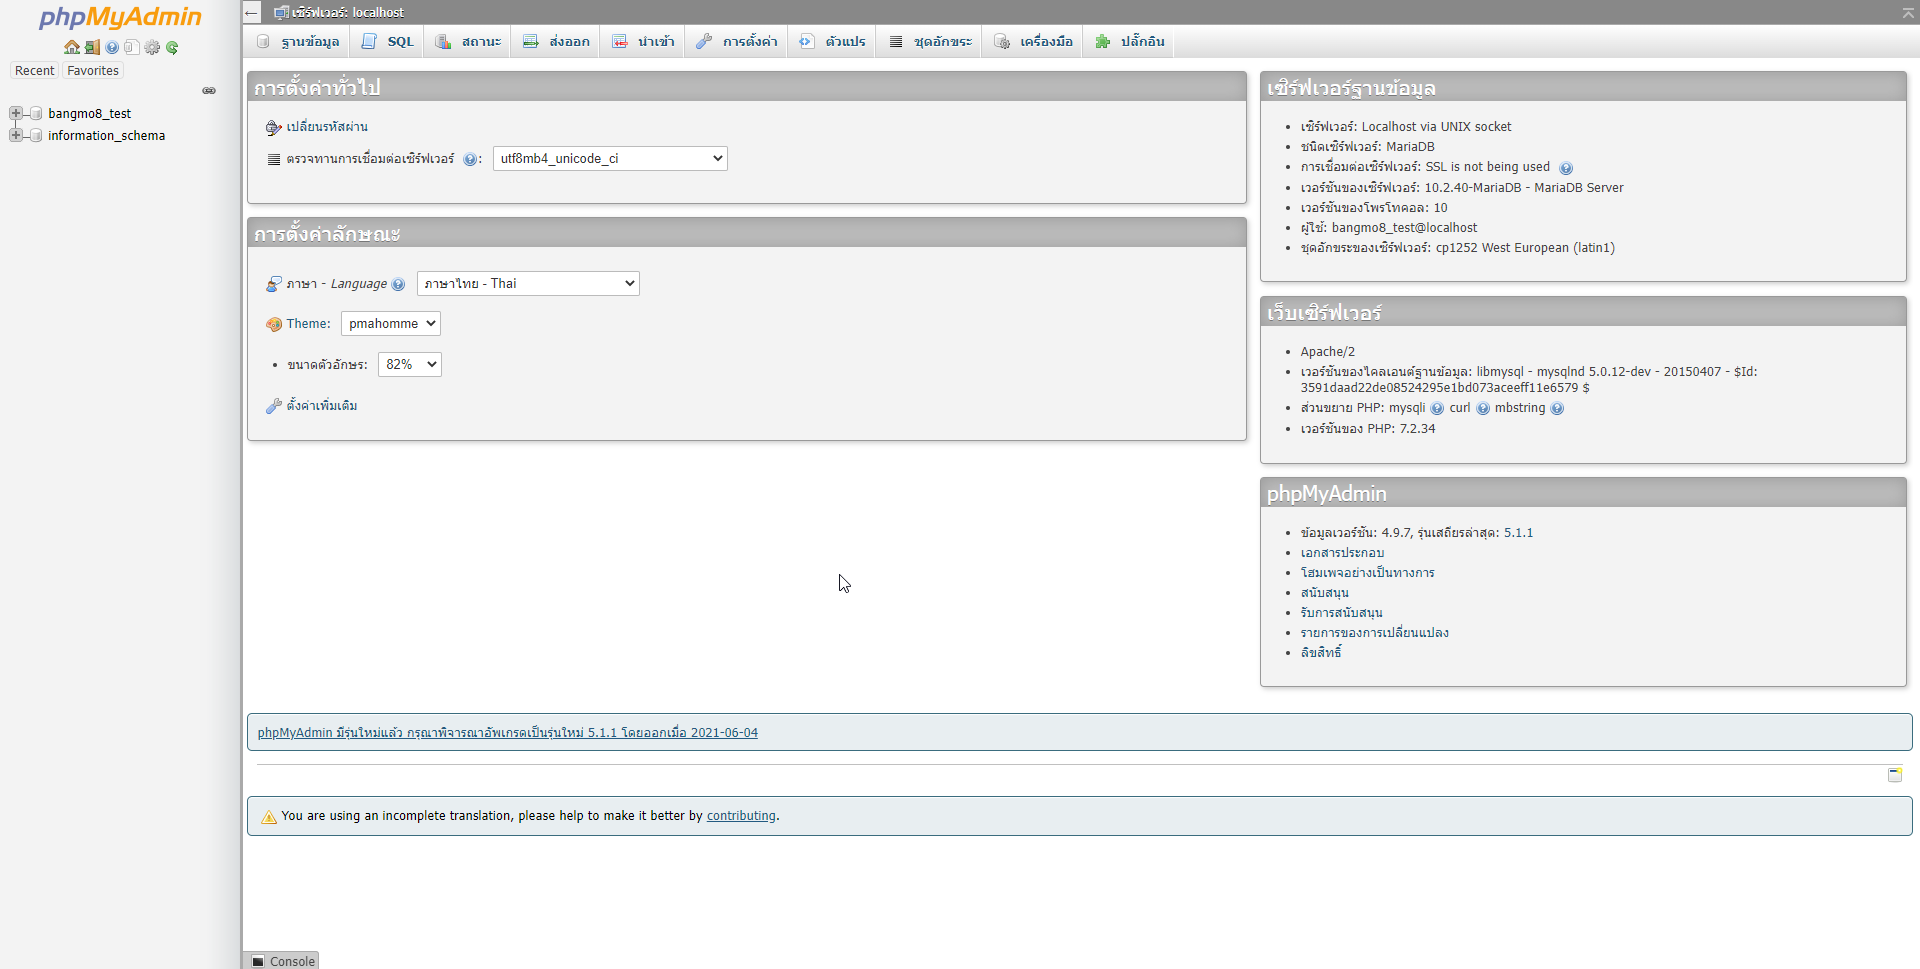
Task: Reload the navigation panel with green arrow
Action: click(172, 47)
